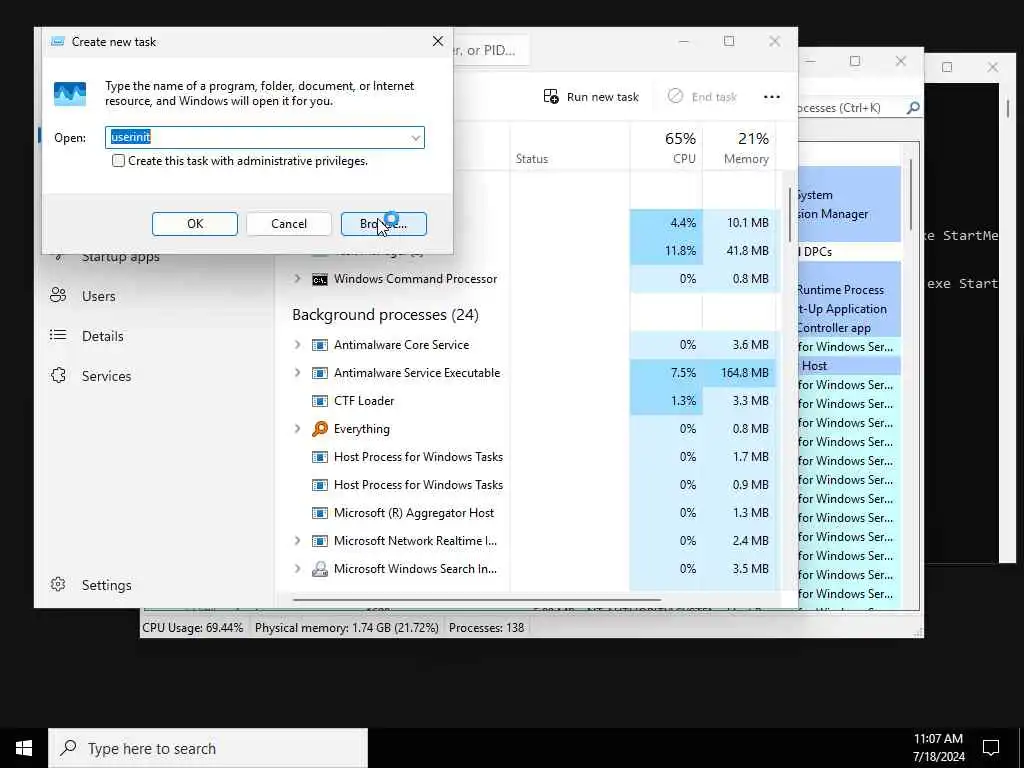Click the Process Hacker window vertical scrollbar
This screenshot has height=768, width=1024.
pos(910,194)
